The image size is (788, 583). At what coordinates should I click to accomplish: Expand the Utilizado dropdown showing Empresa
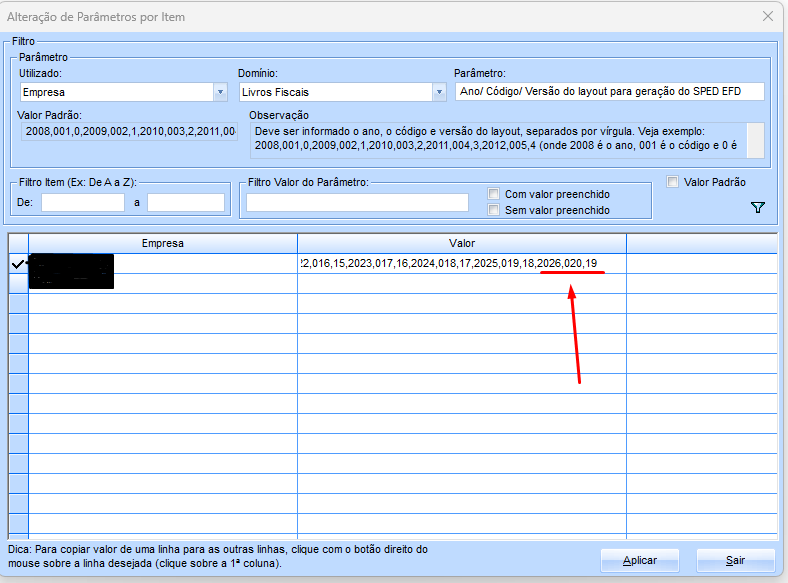[x=220, y=92]
